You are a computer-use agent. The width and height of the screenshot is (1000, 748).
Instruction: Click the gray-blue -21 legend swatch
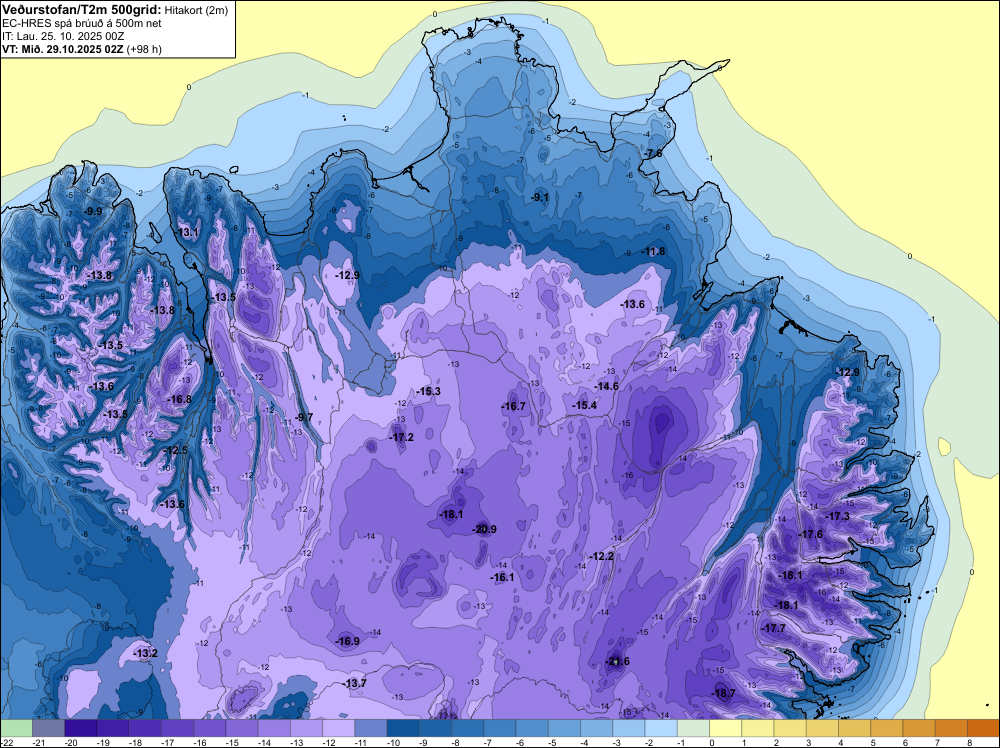(48, 728)
